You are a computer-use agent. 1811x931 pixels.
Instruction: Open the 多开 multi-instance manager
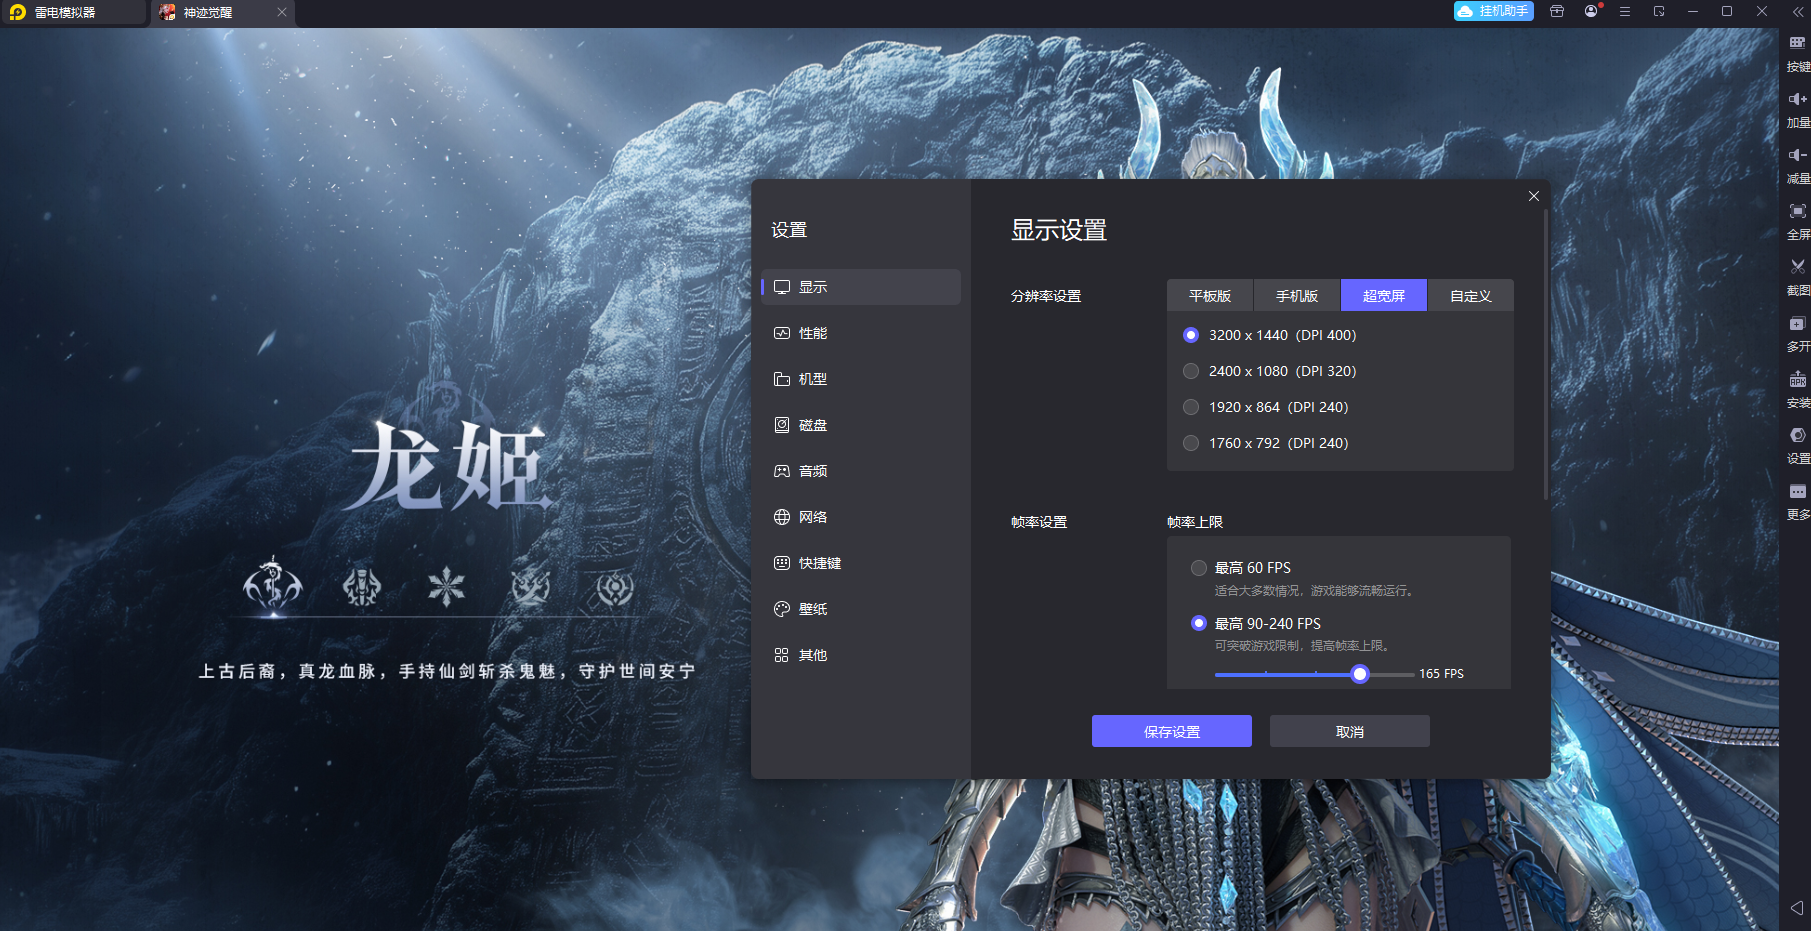[x=1797, y=323]
